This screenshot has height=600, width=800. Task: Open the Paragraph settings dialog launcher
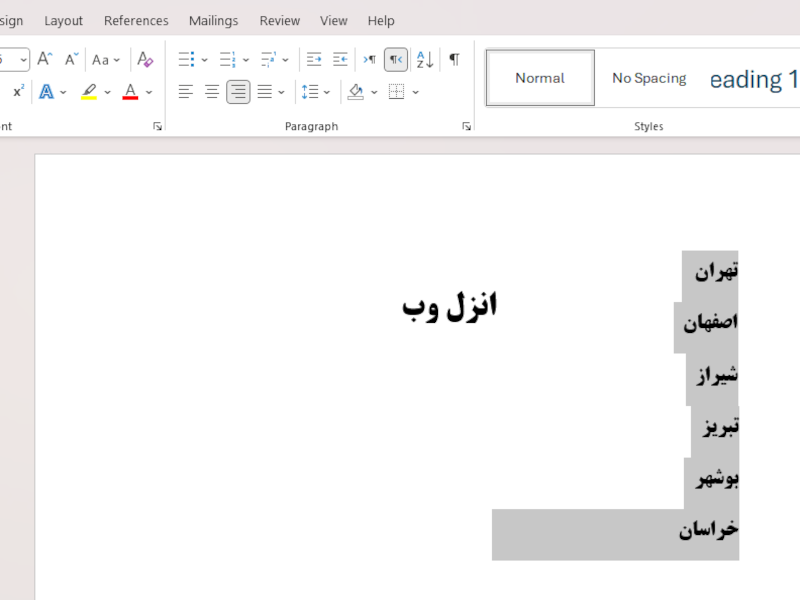466,127
